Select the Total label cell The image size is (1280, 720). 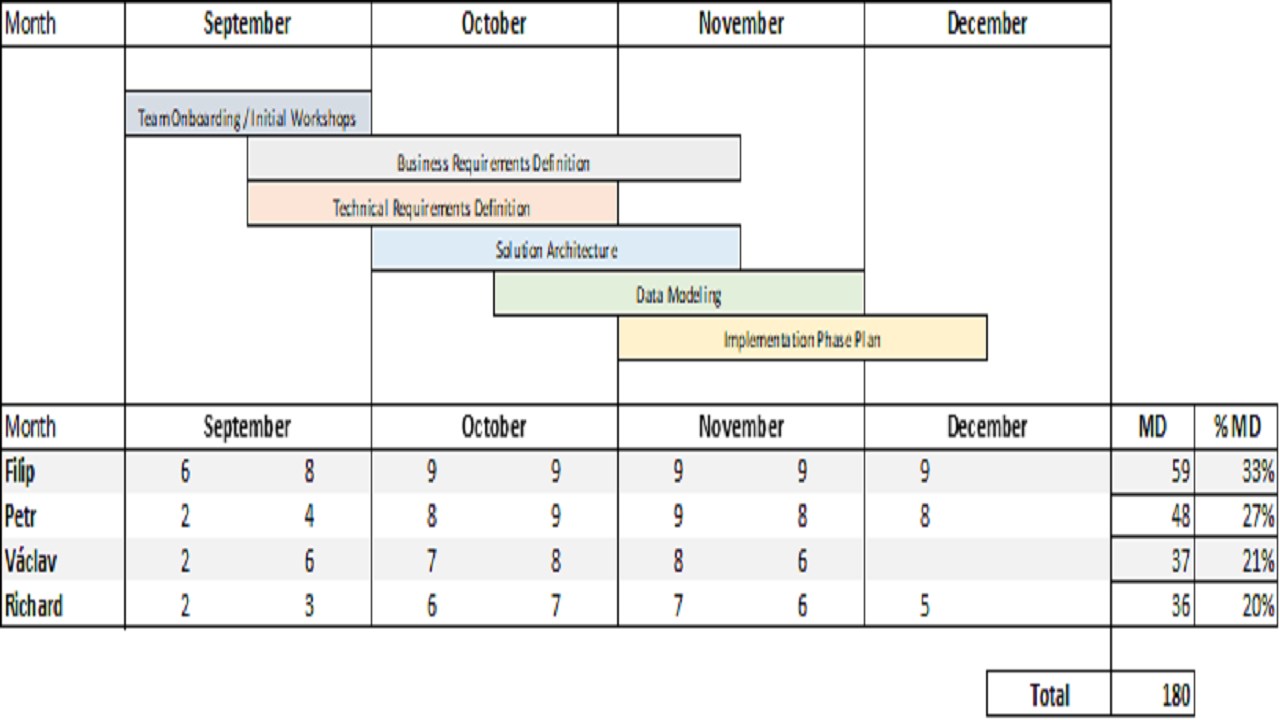[x=1049, y=695]
